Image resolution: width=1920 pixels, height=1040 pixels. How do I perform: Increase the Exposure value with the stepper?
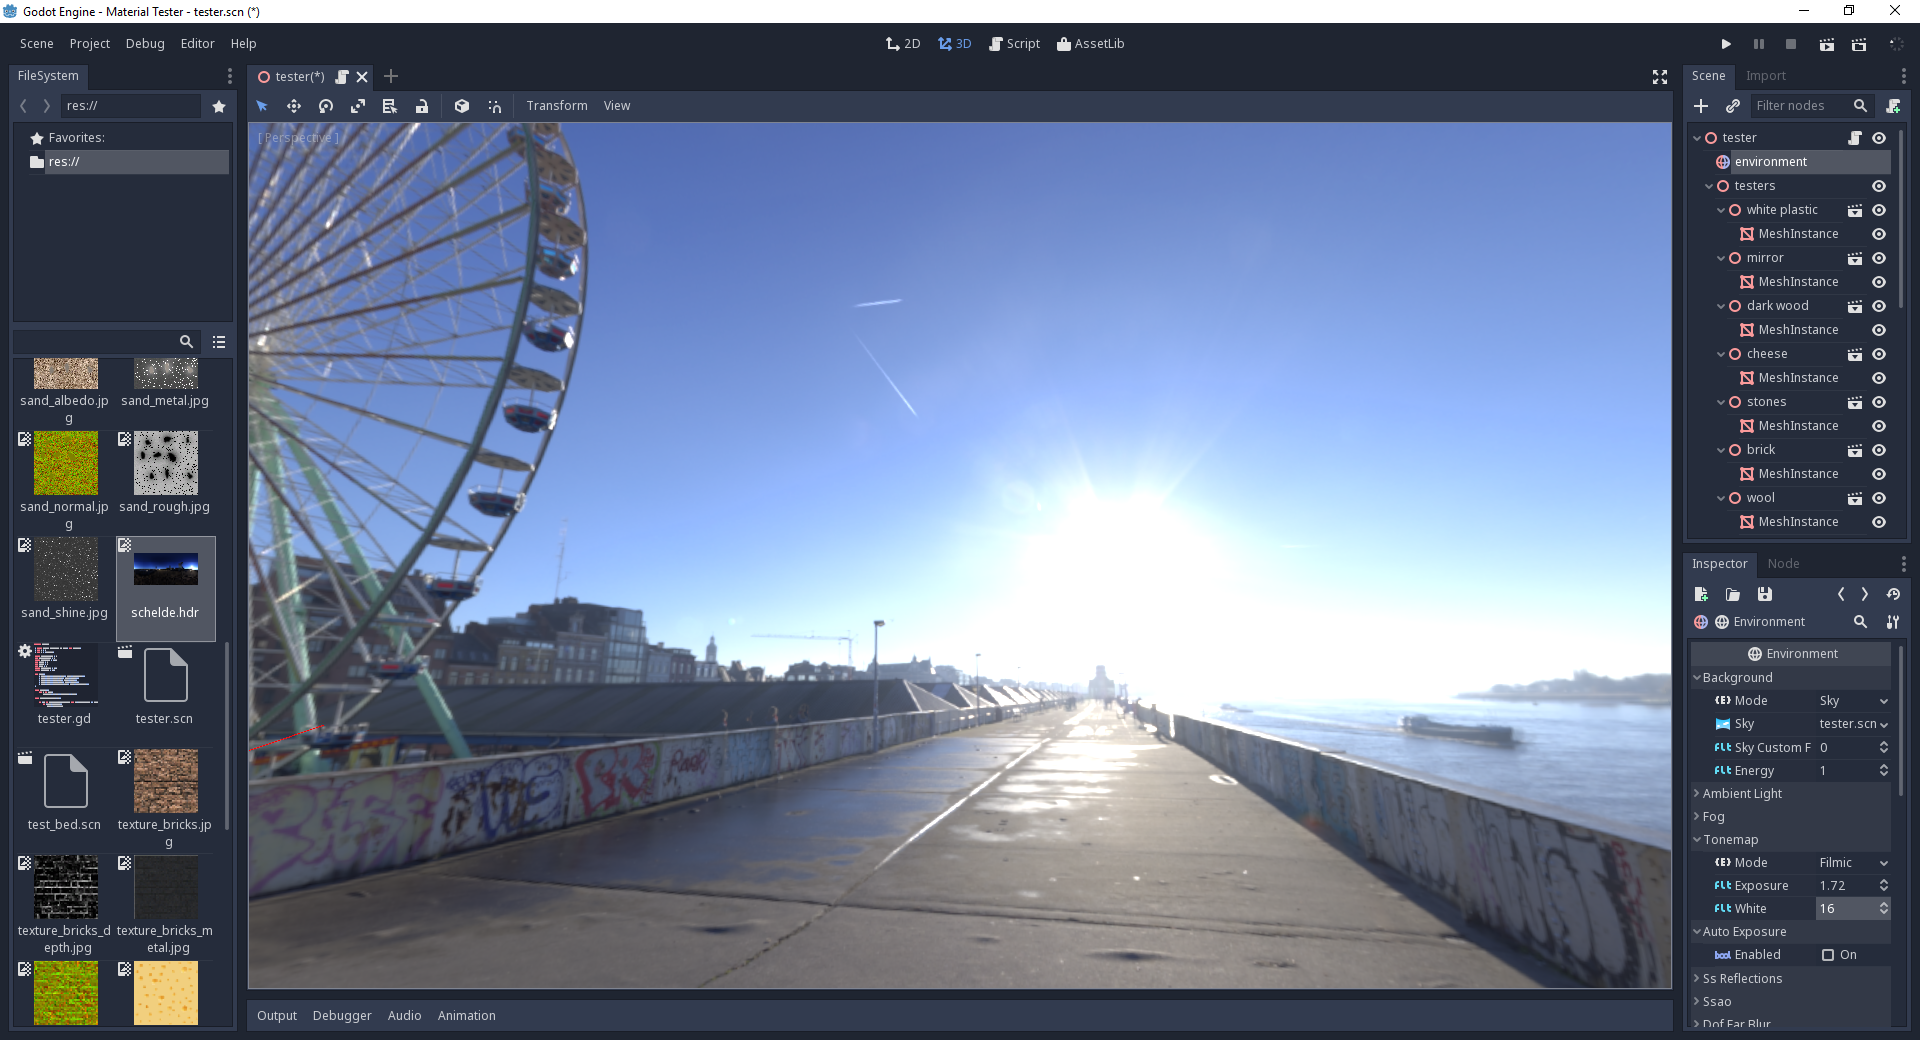(1884, 881)
